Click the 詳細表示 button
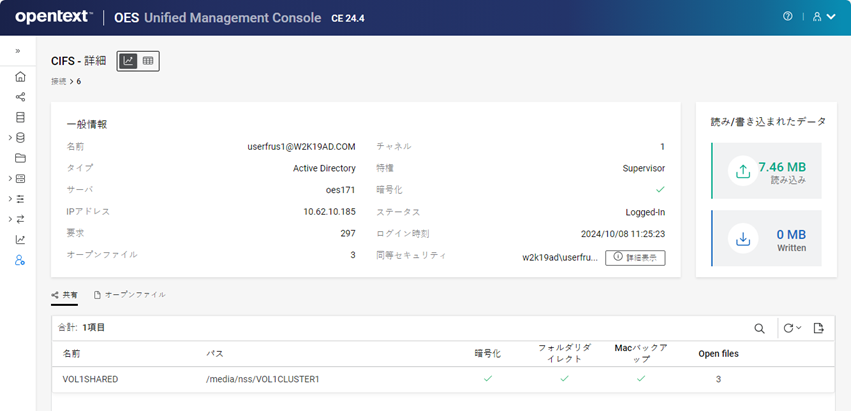Image resolution: width=851 pixels, height=411 pixels. point(635,257)
